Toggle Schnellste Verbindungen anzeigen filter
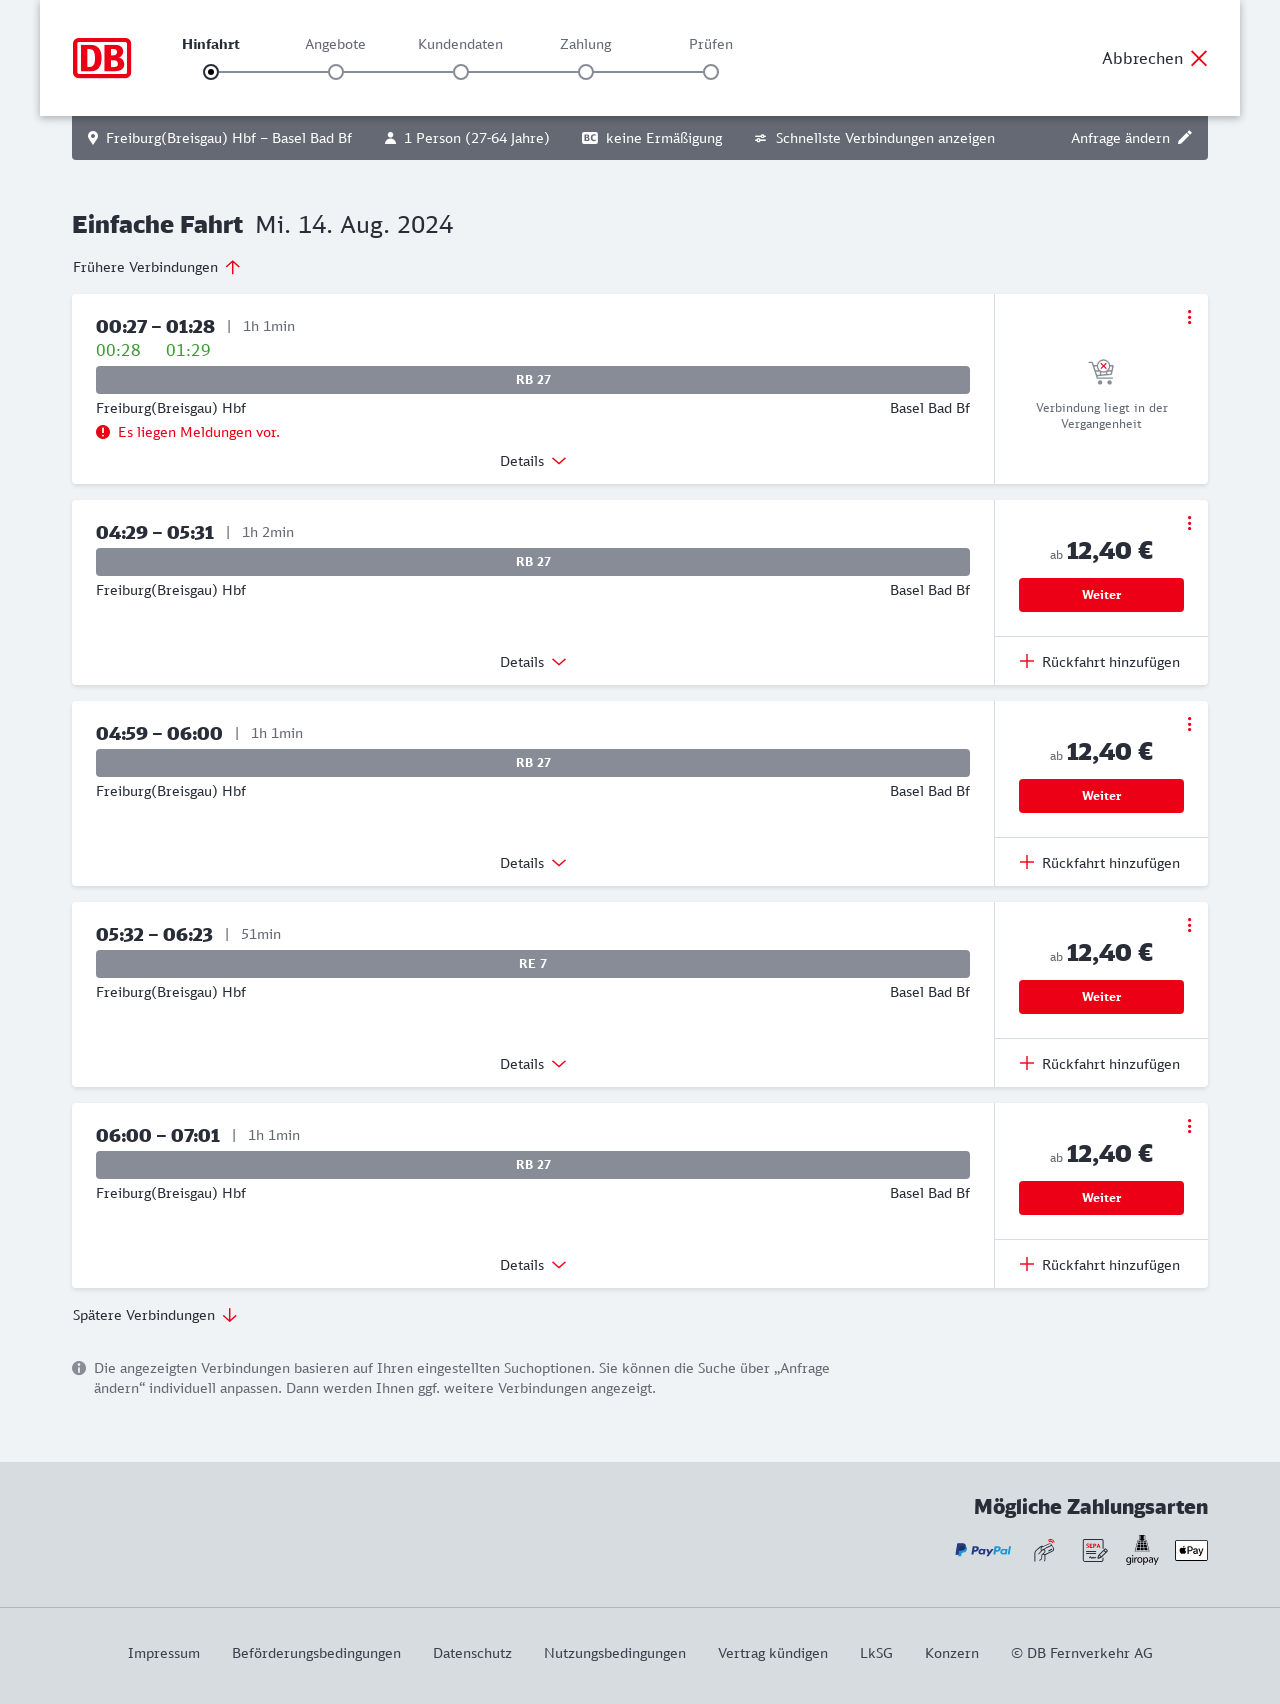The image size is (1280, 1704). 874,138
